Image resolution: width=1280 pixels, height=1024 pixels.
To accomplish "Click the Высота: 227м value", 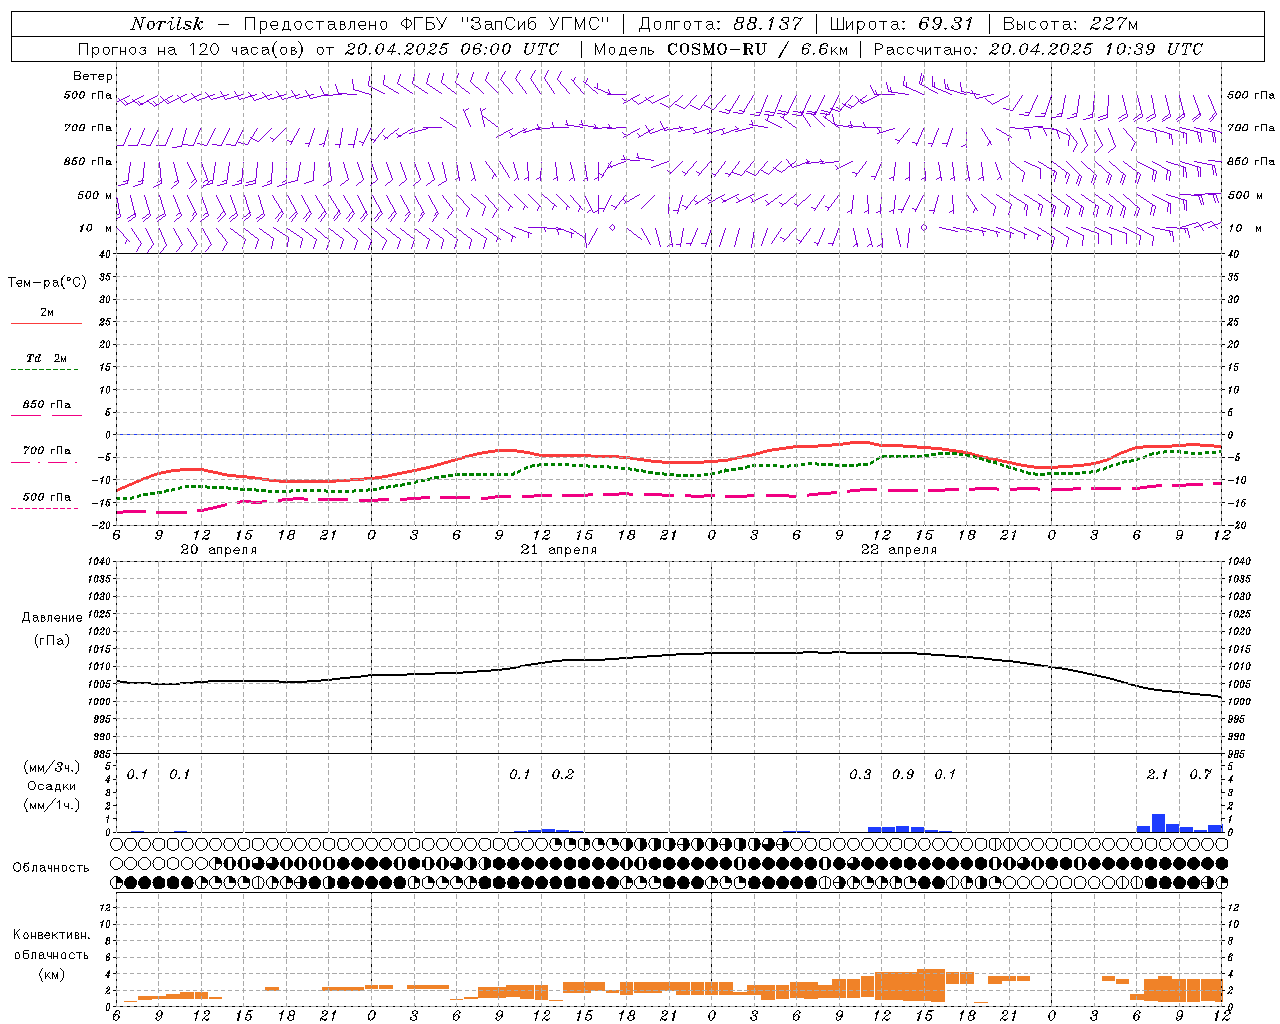I will 1069,24.
